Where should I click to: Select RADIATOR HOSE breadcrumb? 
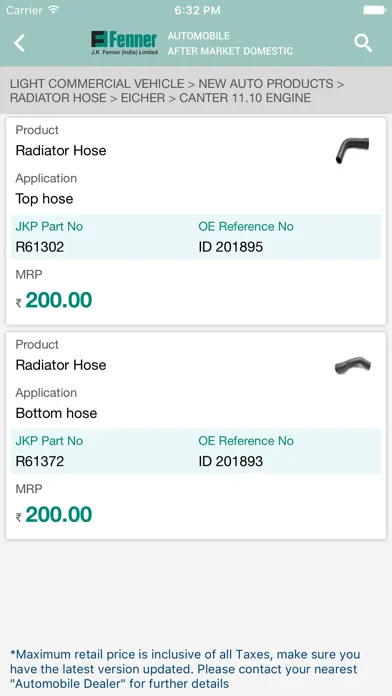click(58, 98)
